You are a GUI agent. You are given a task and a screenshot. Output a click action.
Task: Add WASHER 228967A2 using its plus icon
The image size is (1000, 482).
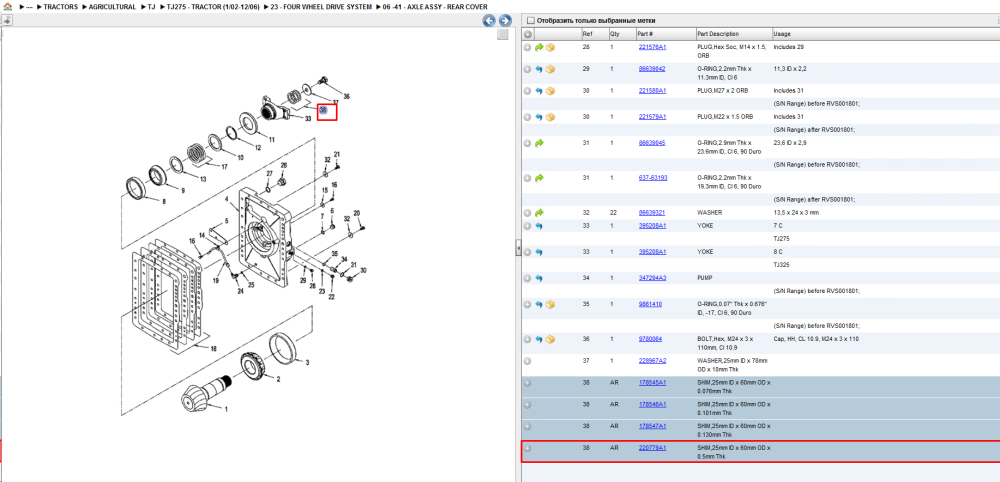coord(527,361)
